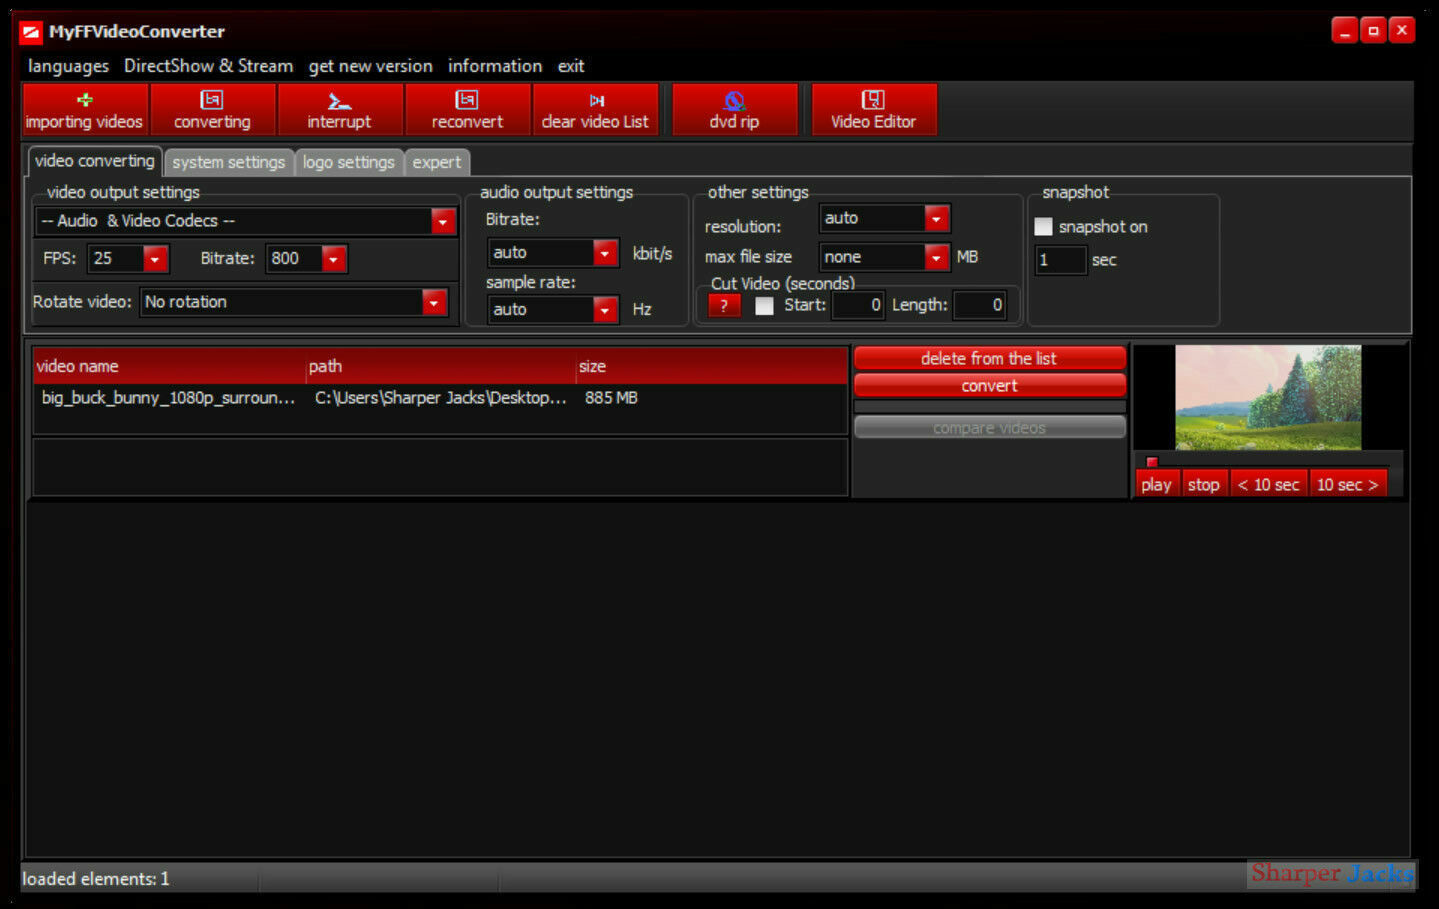Click the snapshot seconds input field
The image size is (1439, 909).
pyautogui.click(x=1060, y=260)
